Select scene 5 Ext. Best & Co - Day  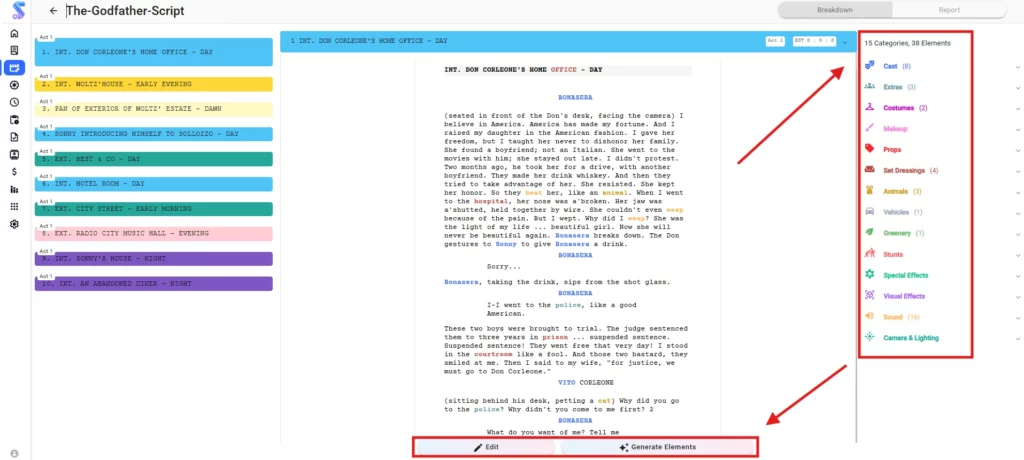[x=153, y=159]
